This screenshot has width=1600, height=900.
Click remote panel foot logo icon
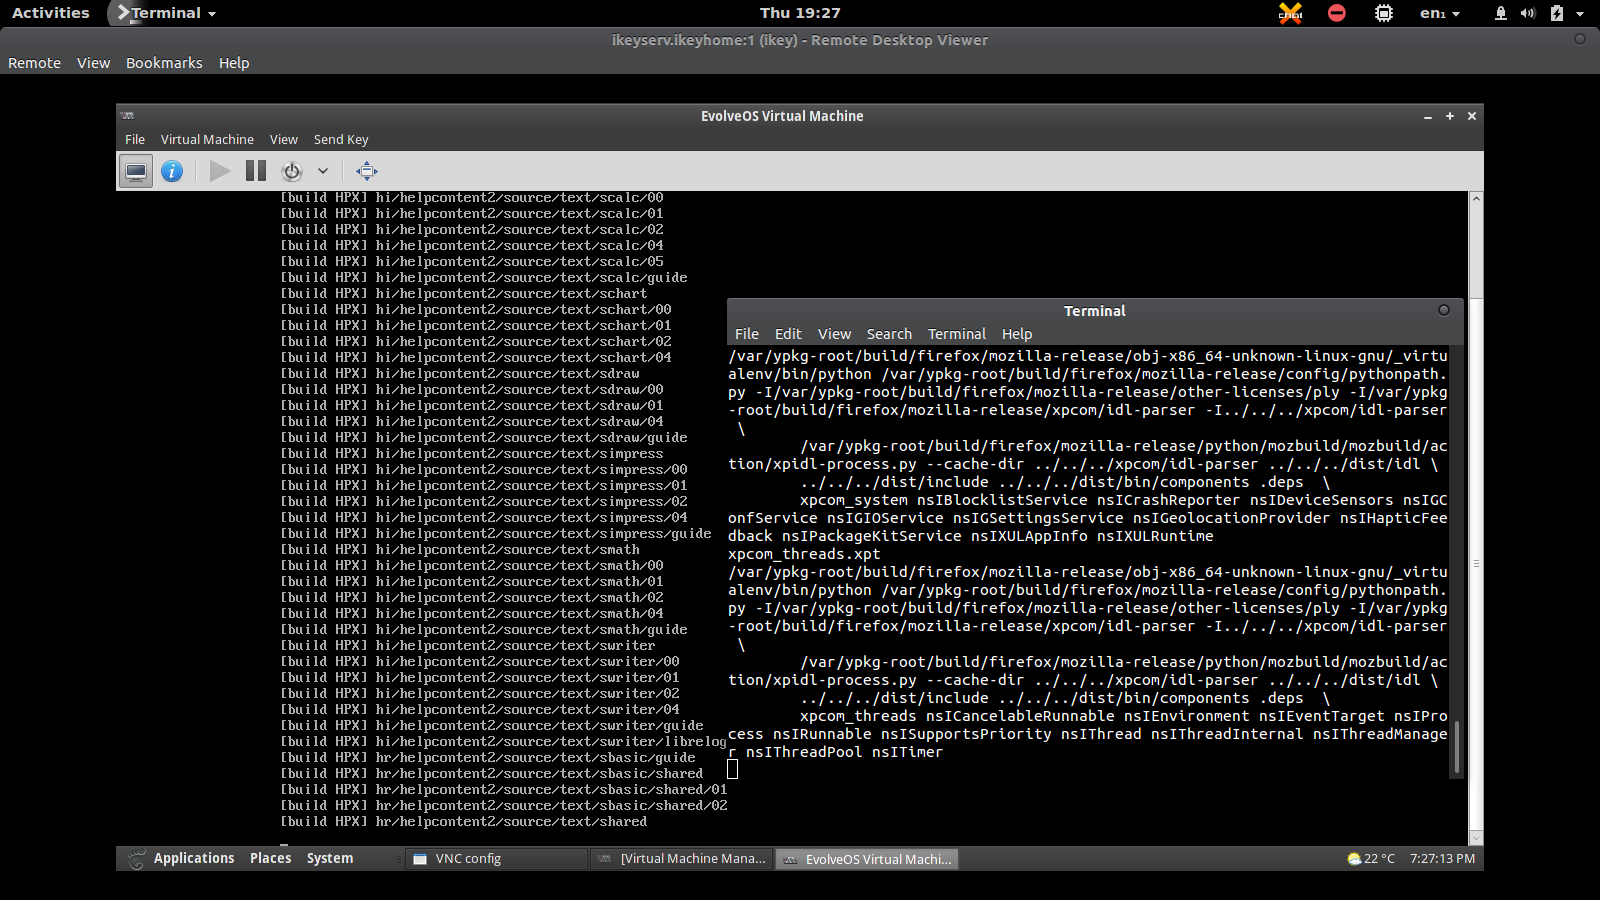[x=137, y=858]
